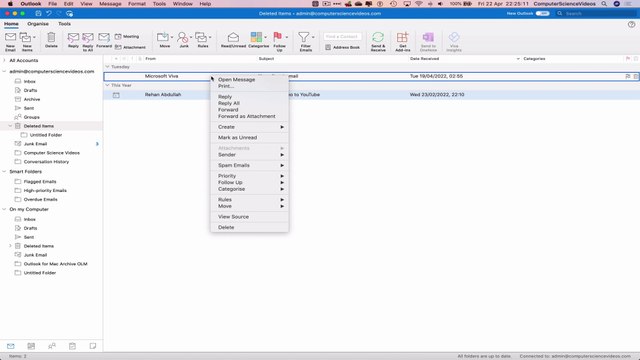This screenshot has height=360, width=640.
Task: Sort by the Categories column header
Action: [534, 59]
